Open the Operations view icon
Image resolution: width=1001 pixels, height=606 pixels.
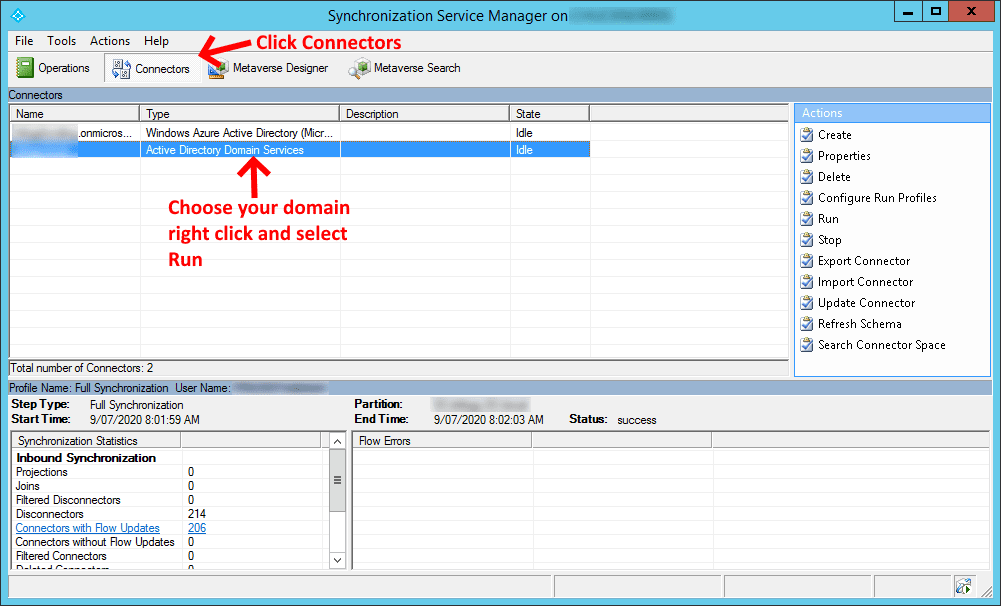(x=24, y=68)
